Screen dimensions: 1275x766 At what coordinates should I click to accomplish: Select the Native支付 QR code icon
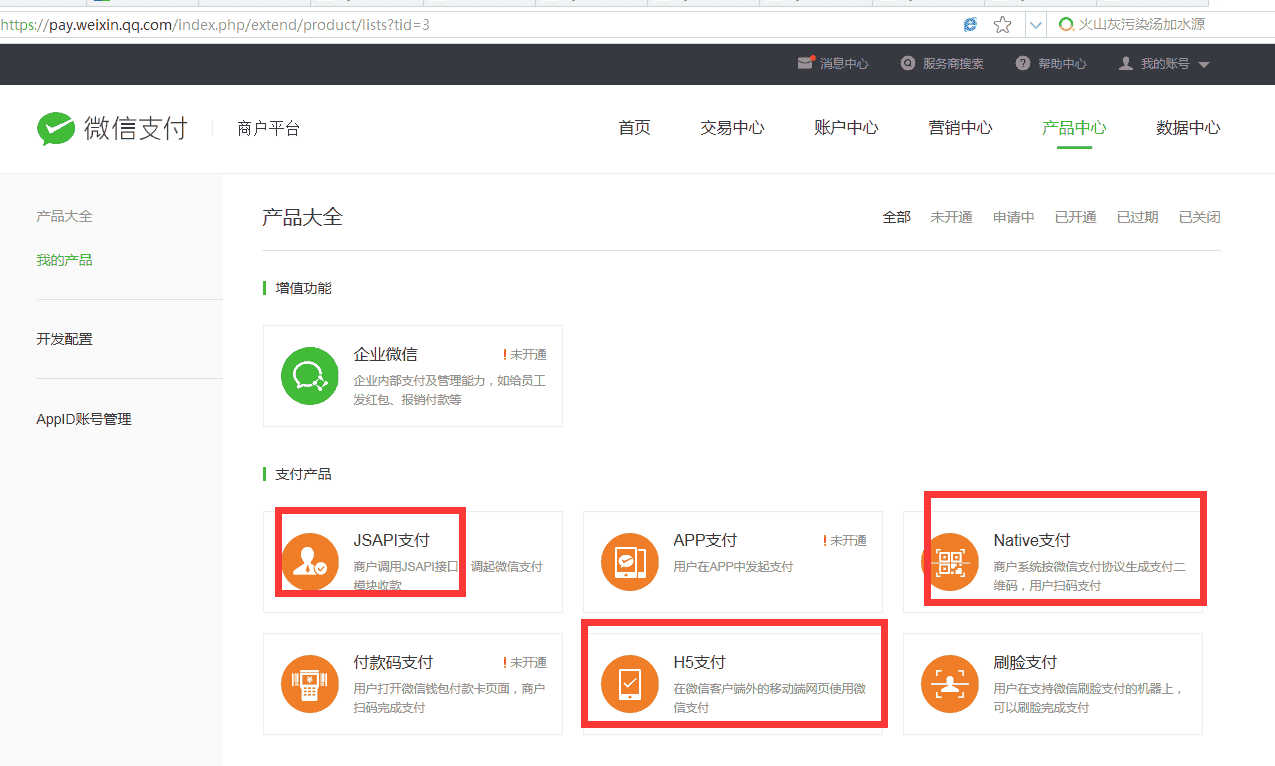950,562
